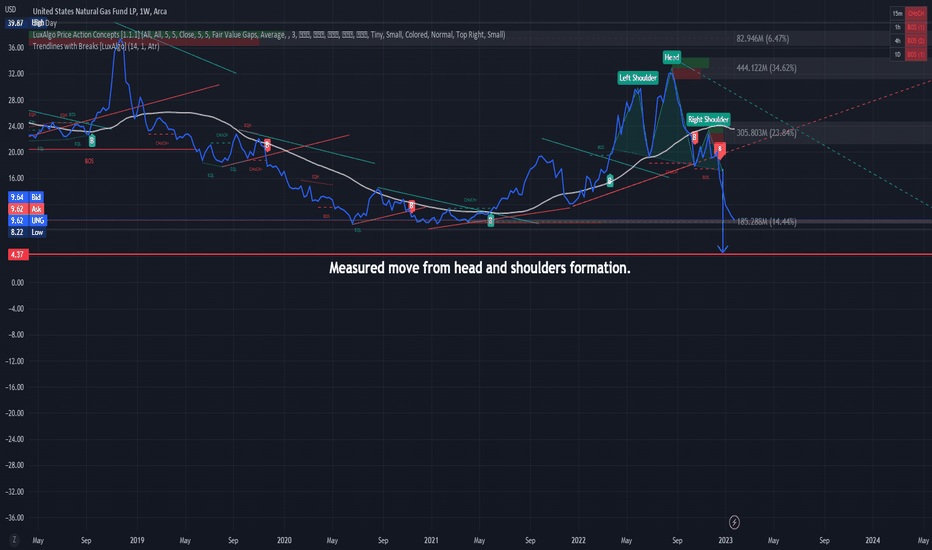The height and width of the screenshot is (550, 932).
Task: Click the Head pattern label
Action: [672, 58]
